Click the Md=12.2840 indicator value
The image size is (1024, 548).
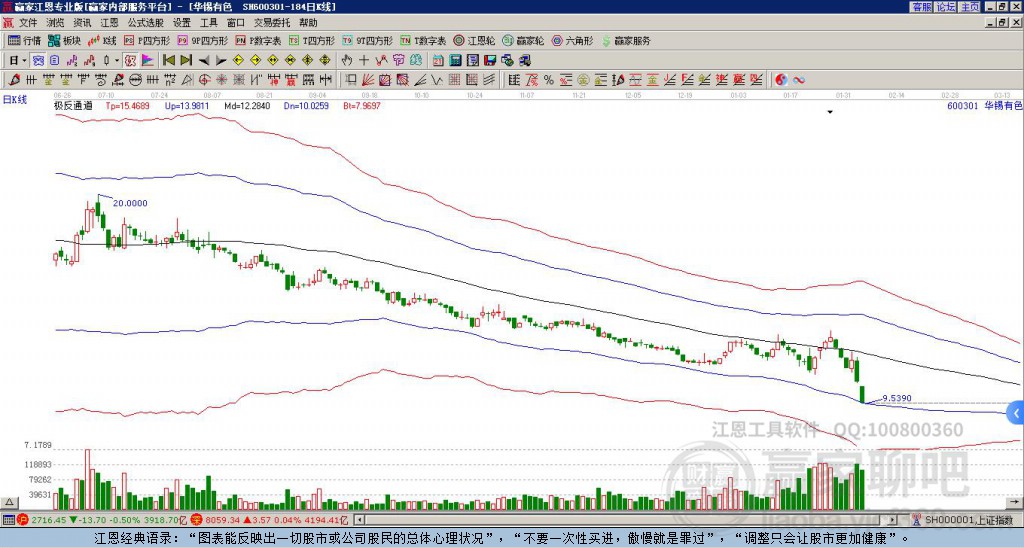(x=247, y=105)
